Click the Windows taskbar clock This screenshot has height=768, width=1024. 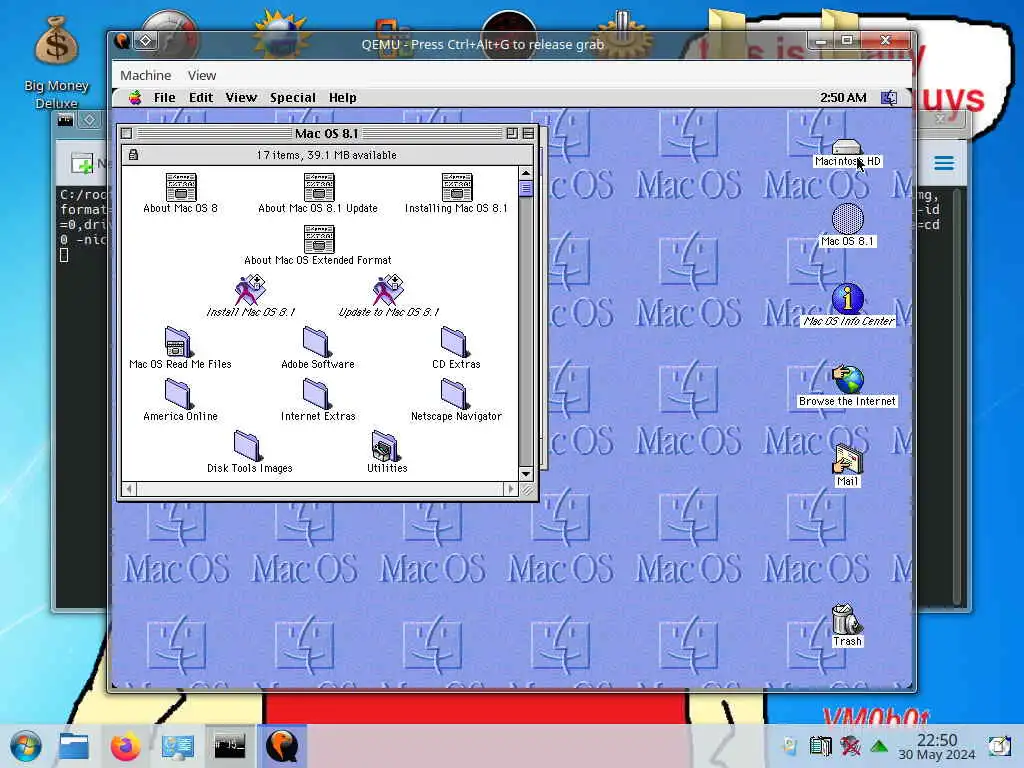point(937,746)
